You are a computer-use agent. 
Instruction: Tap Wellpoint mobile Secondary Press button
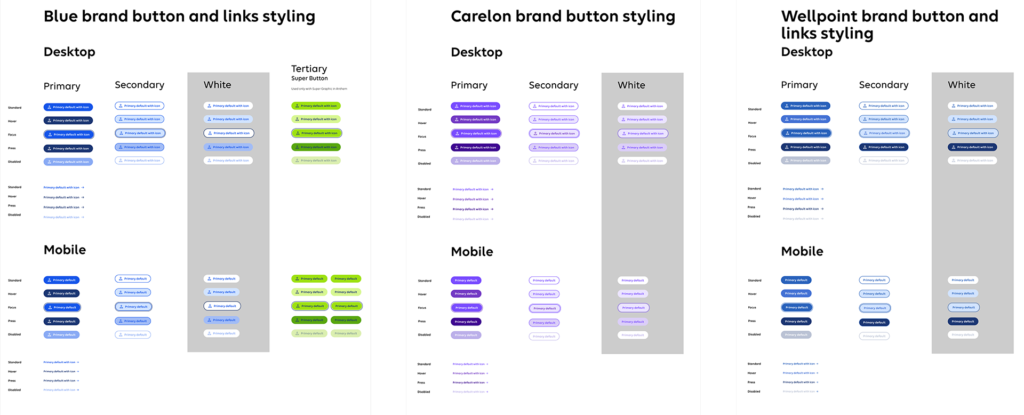(873, 322)
